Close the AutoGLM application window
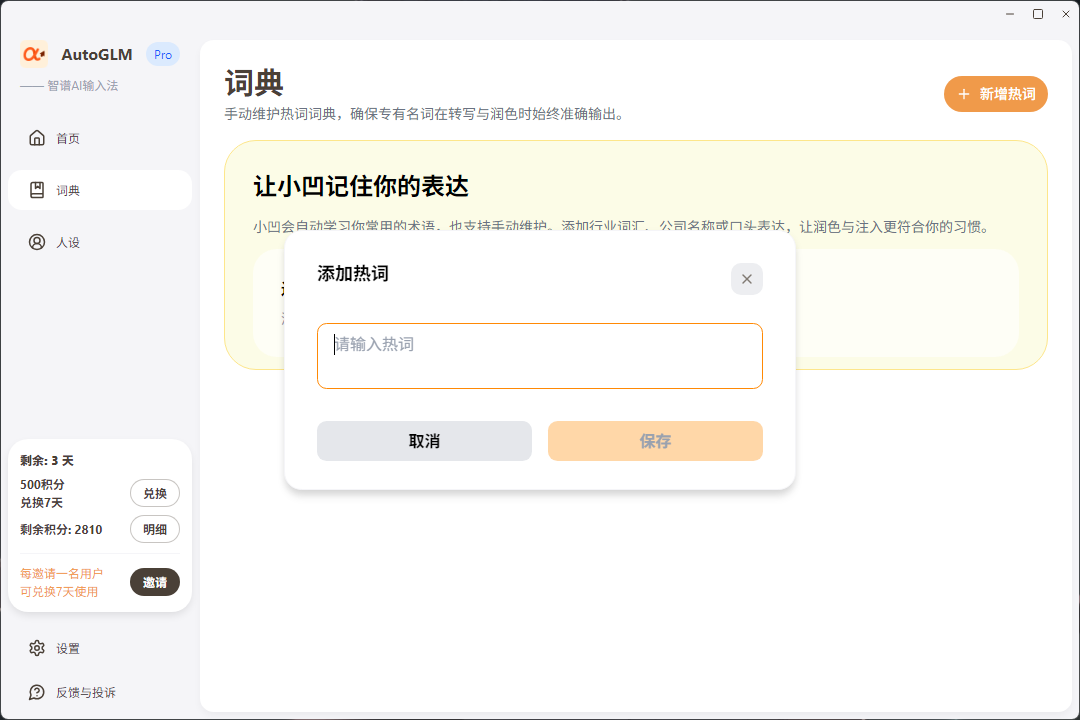Image resolution: width=1080 pixels, height=720 pixels. tap(1064, 14)
